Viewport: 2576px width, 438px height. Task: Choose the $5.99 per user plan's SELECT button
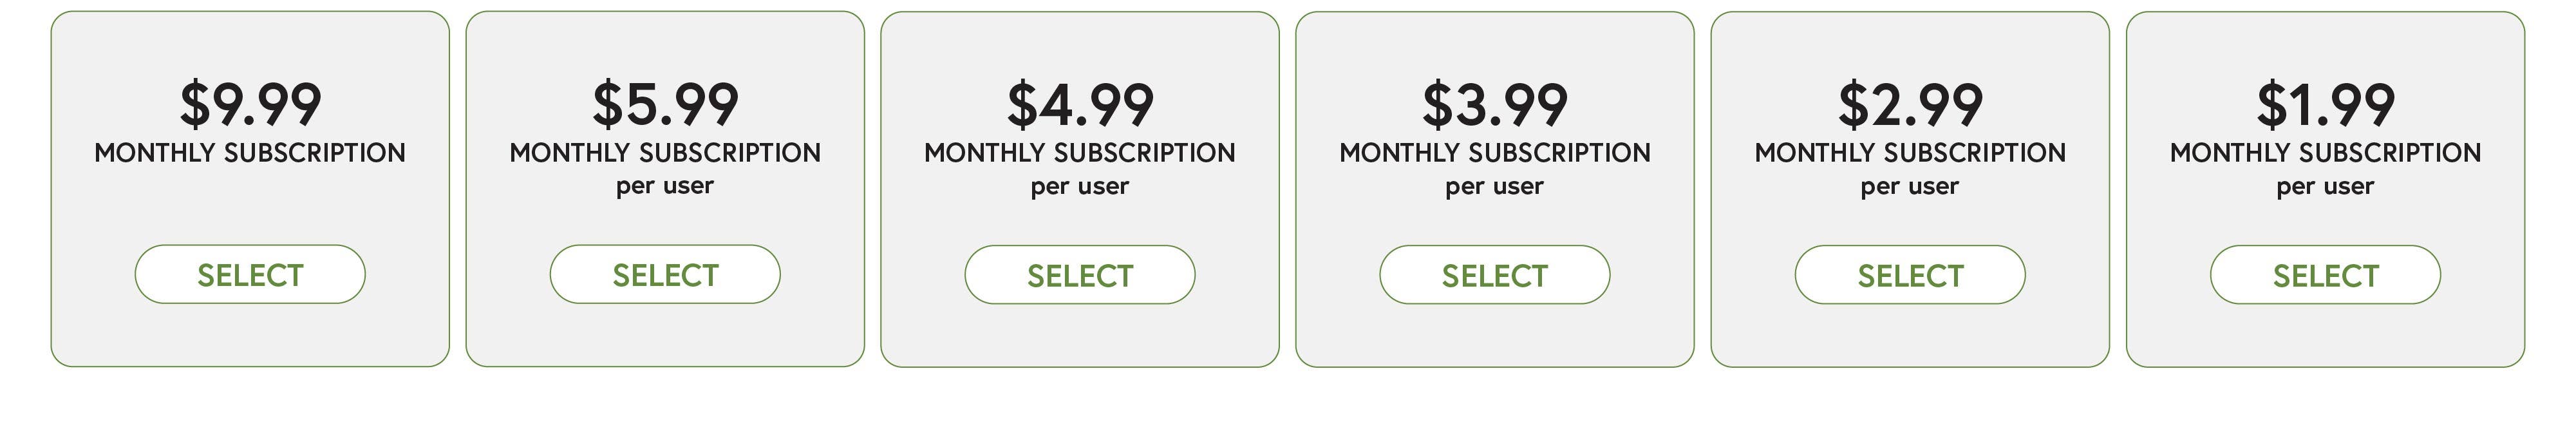[665, 274]
